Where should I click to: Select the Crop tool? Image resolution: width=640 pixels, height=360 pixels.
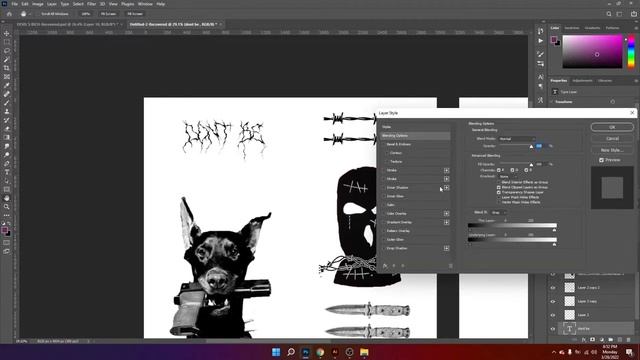click(x=7, y=68)
